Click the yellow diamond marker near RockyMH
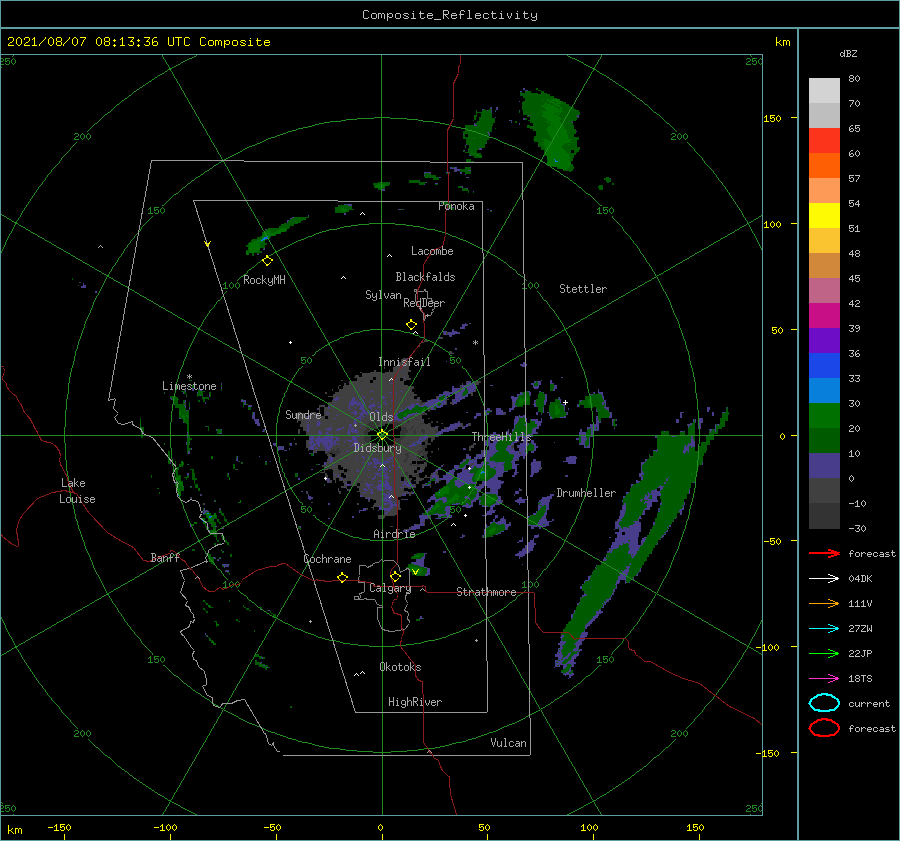The height and width of the screenshot is (841, 900). (267, 261)
